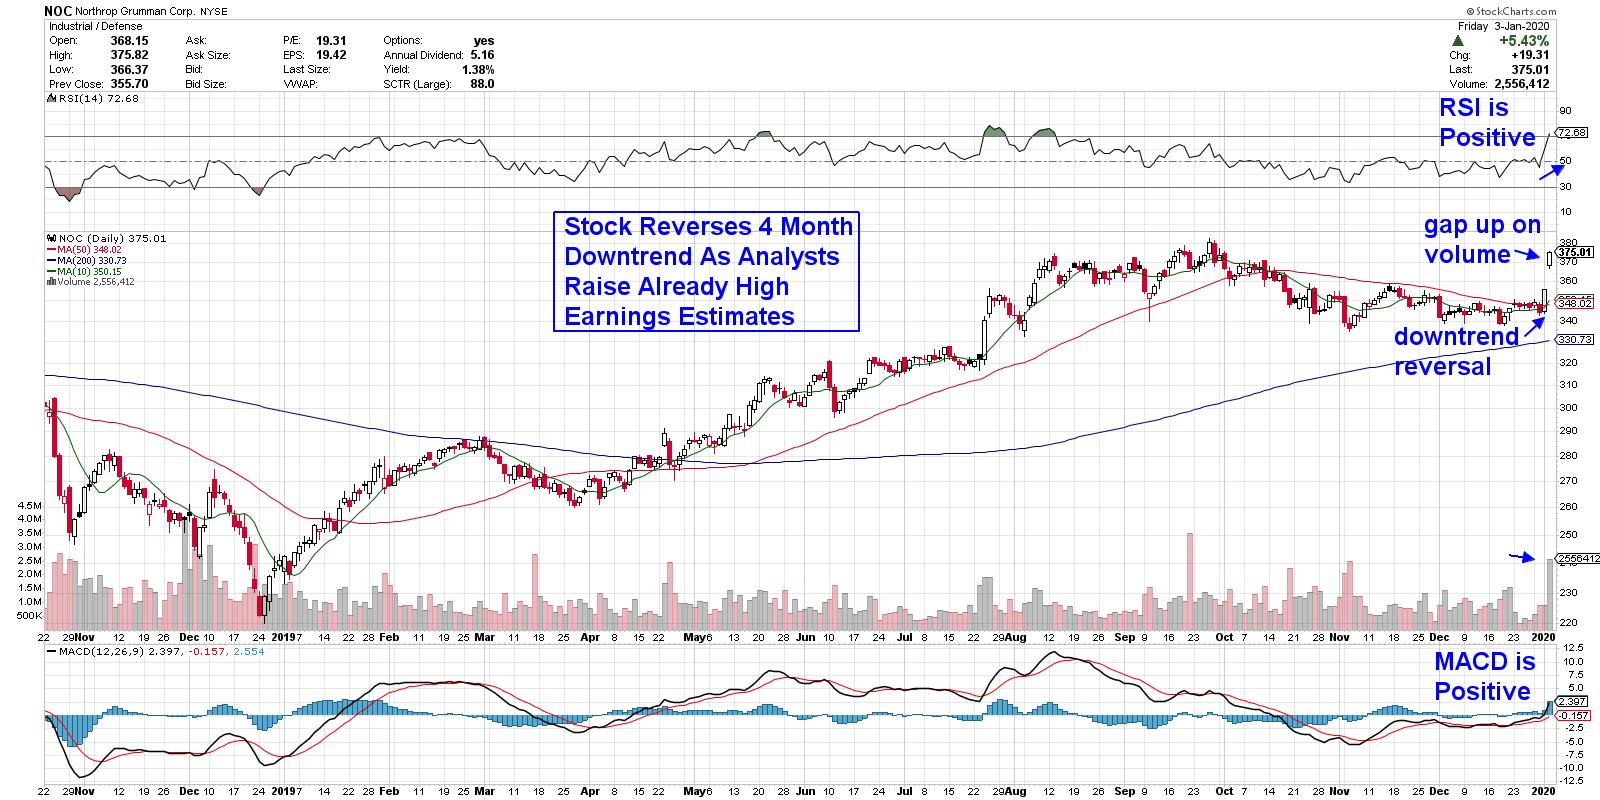Click the EPS value 19.42
The image size is (1600, 800).
click(x=330, y=55)
